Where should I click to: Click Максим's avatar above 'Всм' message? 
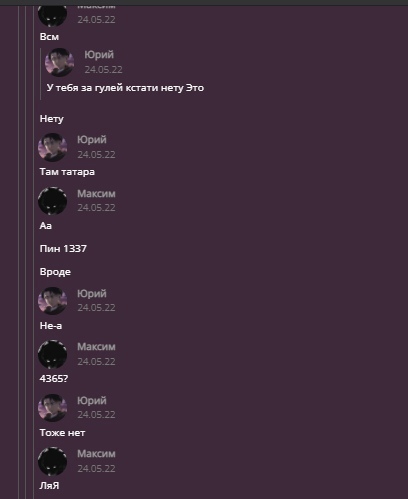click(x=53, y=15)
